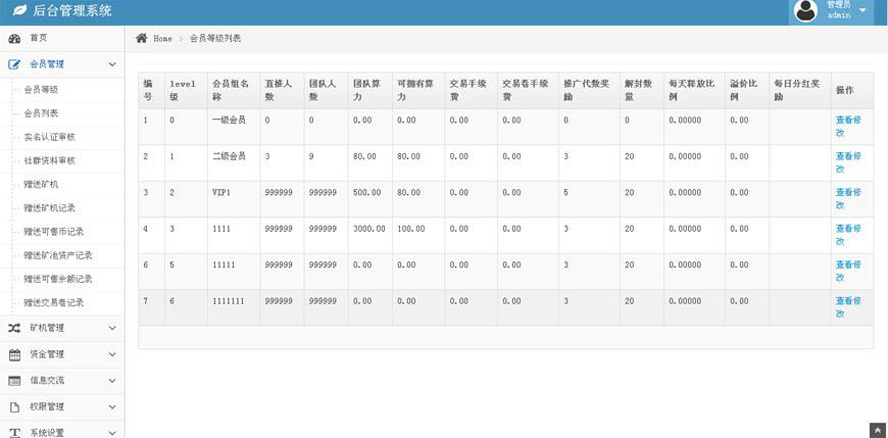Viewport: 888px width, 438px height.
Task: Open 实名认证审核 in the sidebar
Action: [50, 137]
